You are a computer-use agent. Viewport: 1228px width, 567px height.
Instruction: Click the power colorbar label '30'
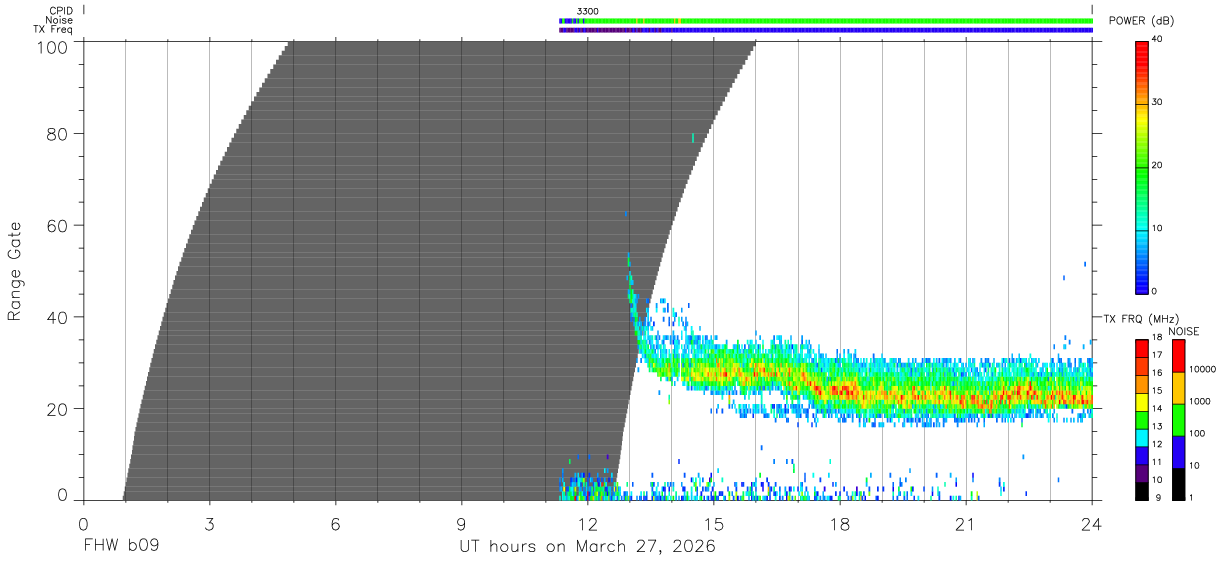[x=1157, y=102]
